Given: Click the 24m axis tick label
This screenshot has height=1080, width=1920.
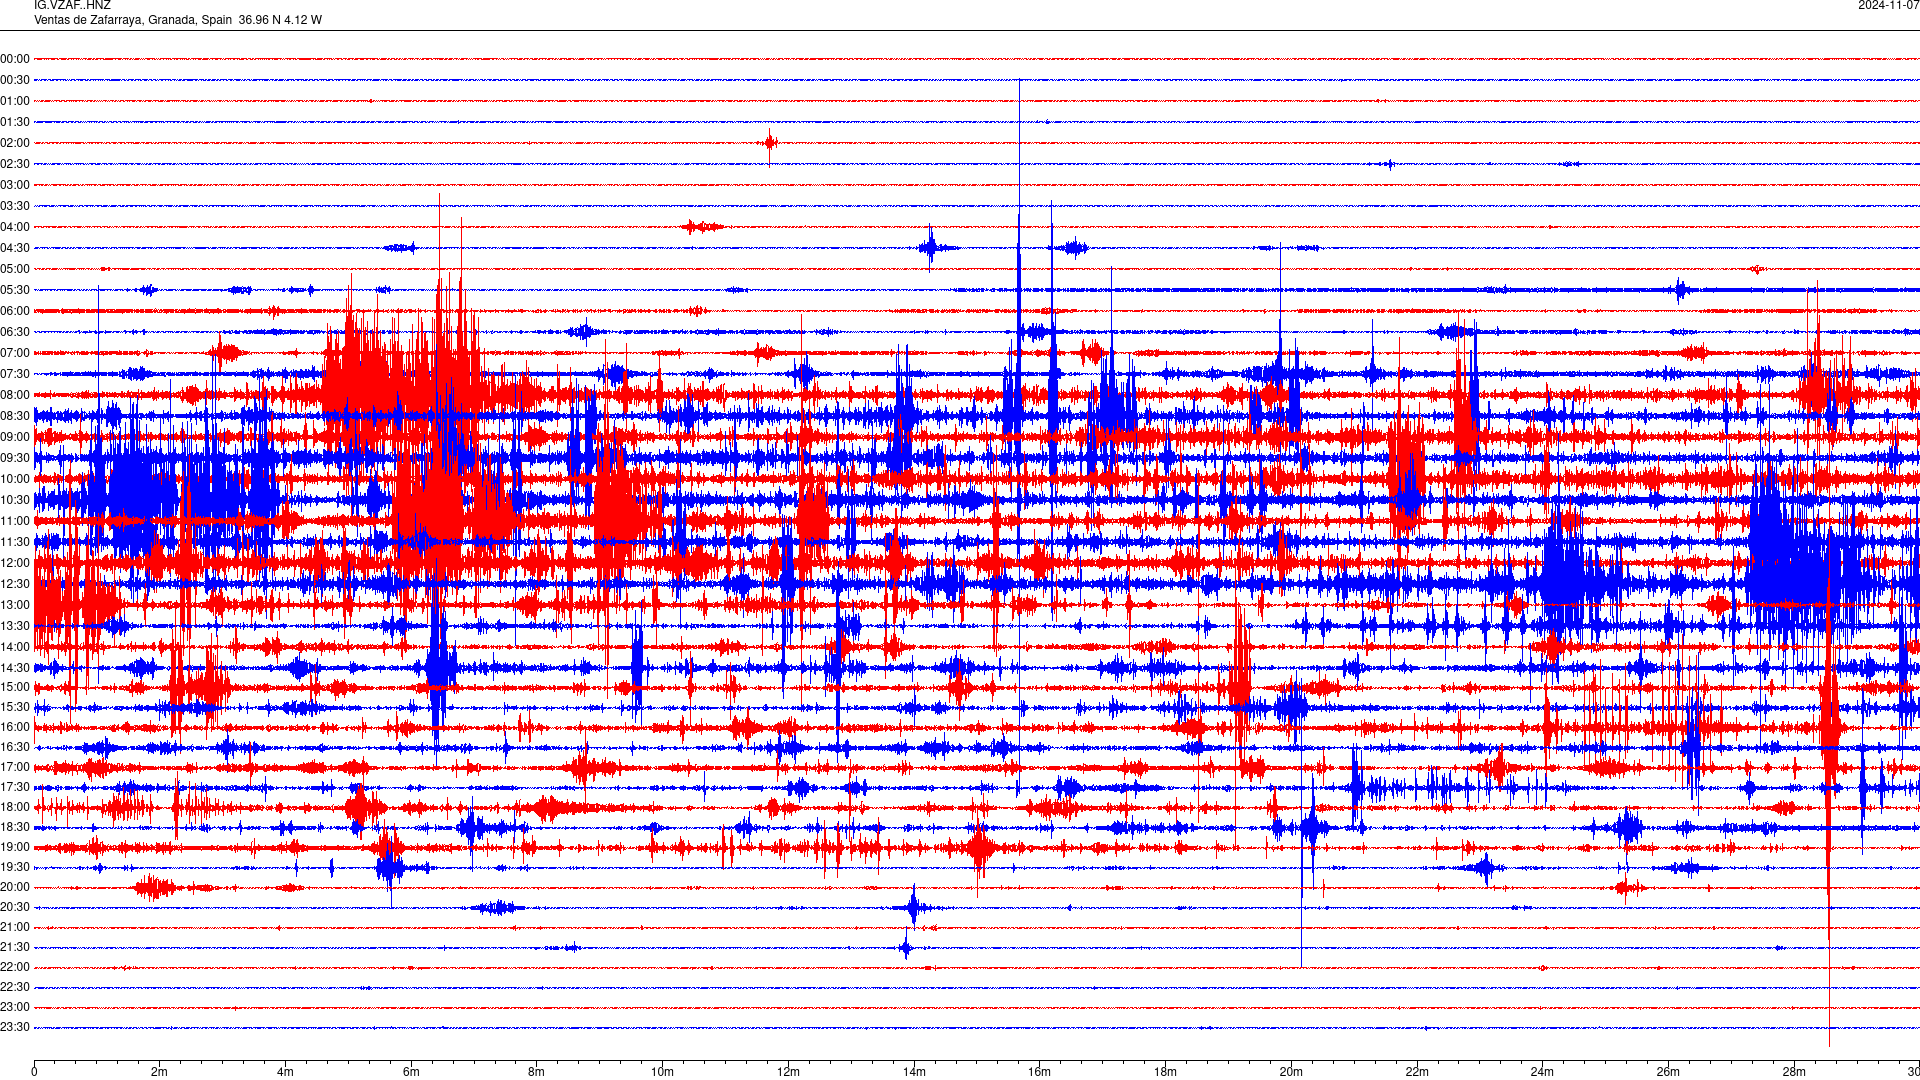Looking at the screenshot, I should coord(1542,1072).
